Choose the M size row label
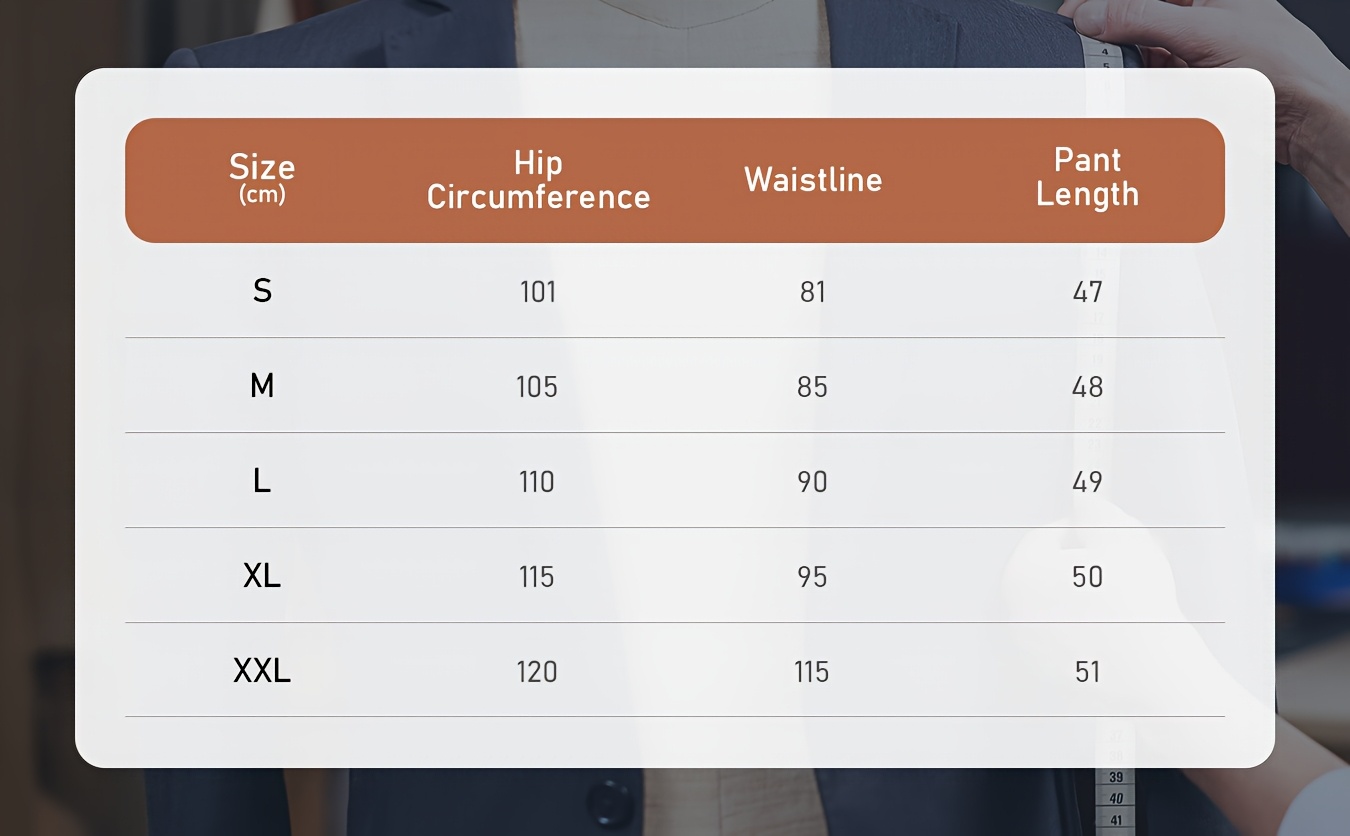Viewport: 1350px width, 836px height. [262, 386]
